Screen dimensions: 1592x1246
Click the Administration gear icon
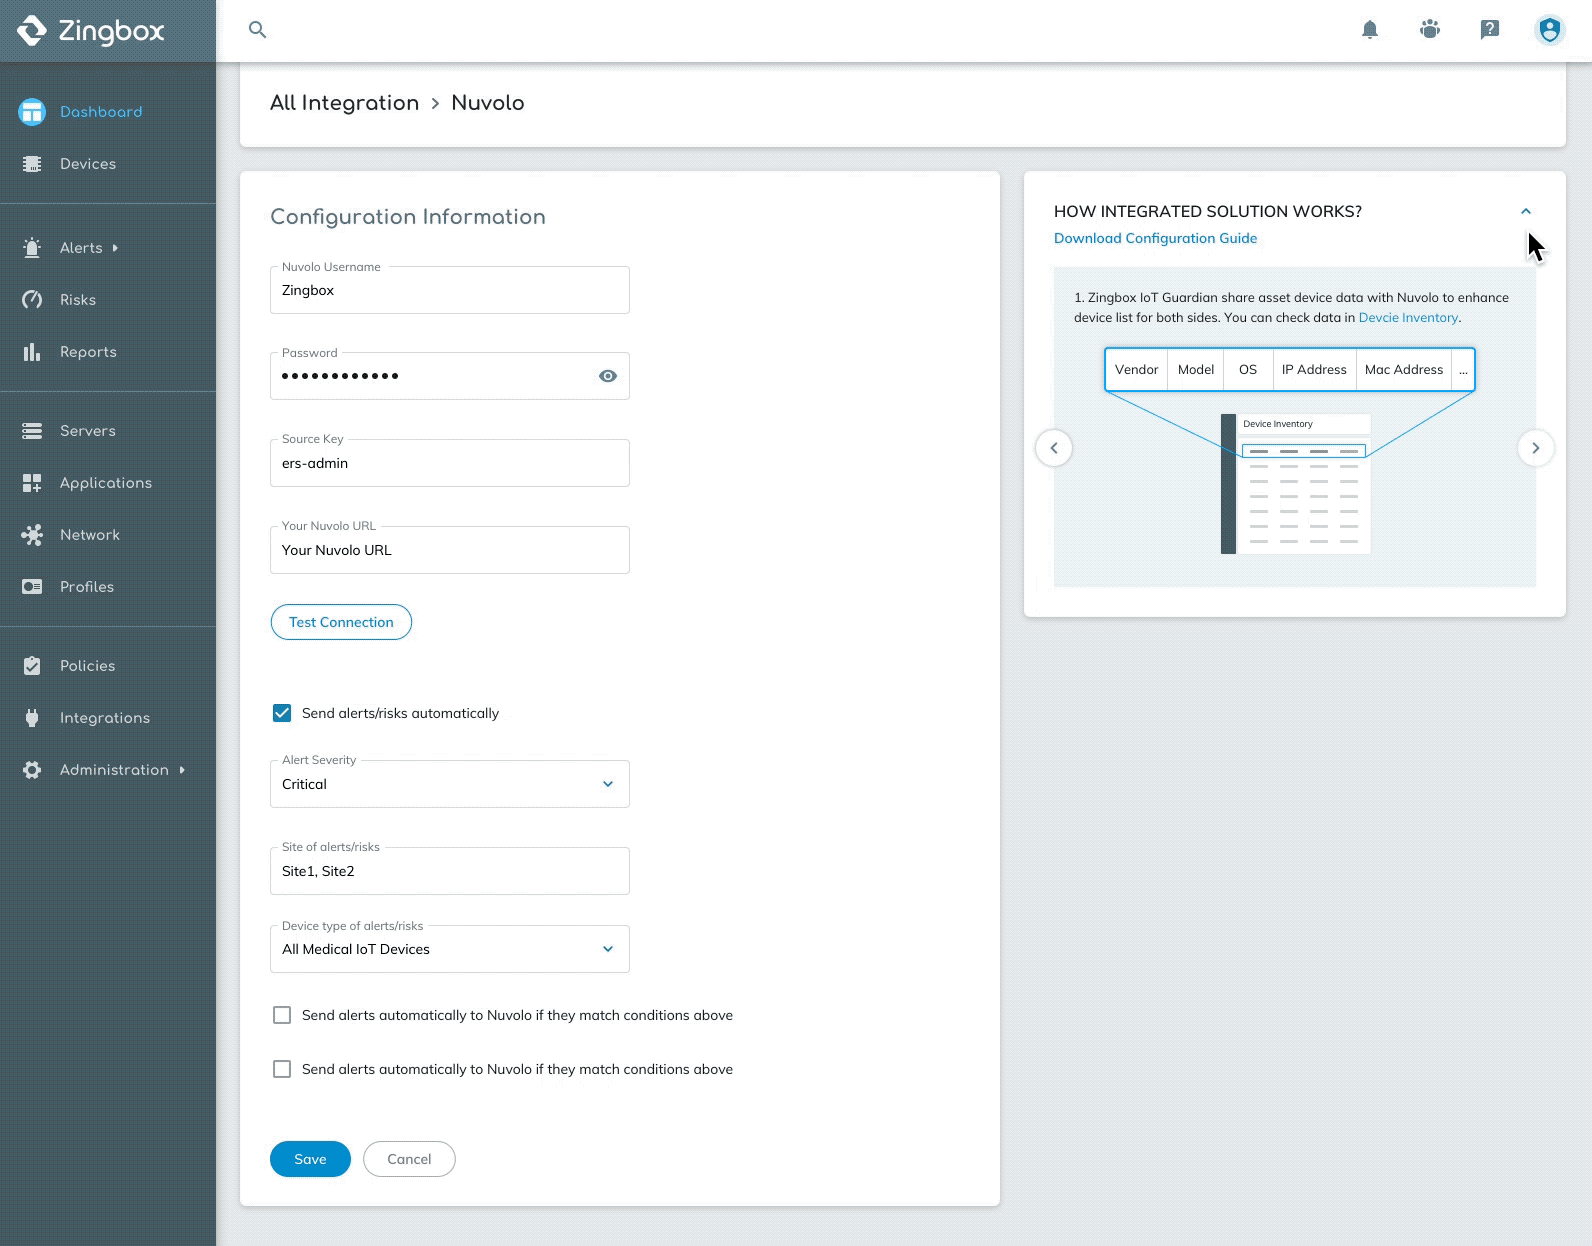32,770
